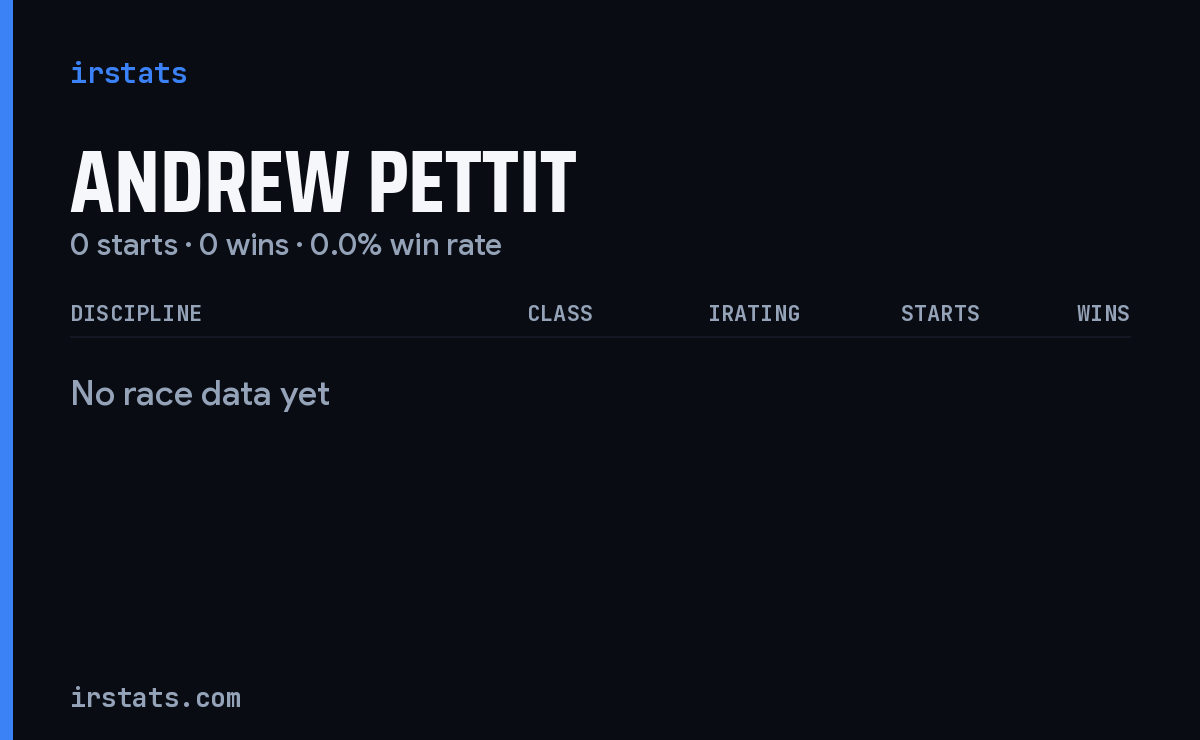Viewport: 1200px width, 740px height.
Task: Sort by the WINS column header
Action: tap(1103, 313)
